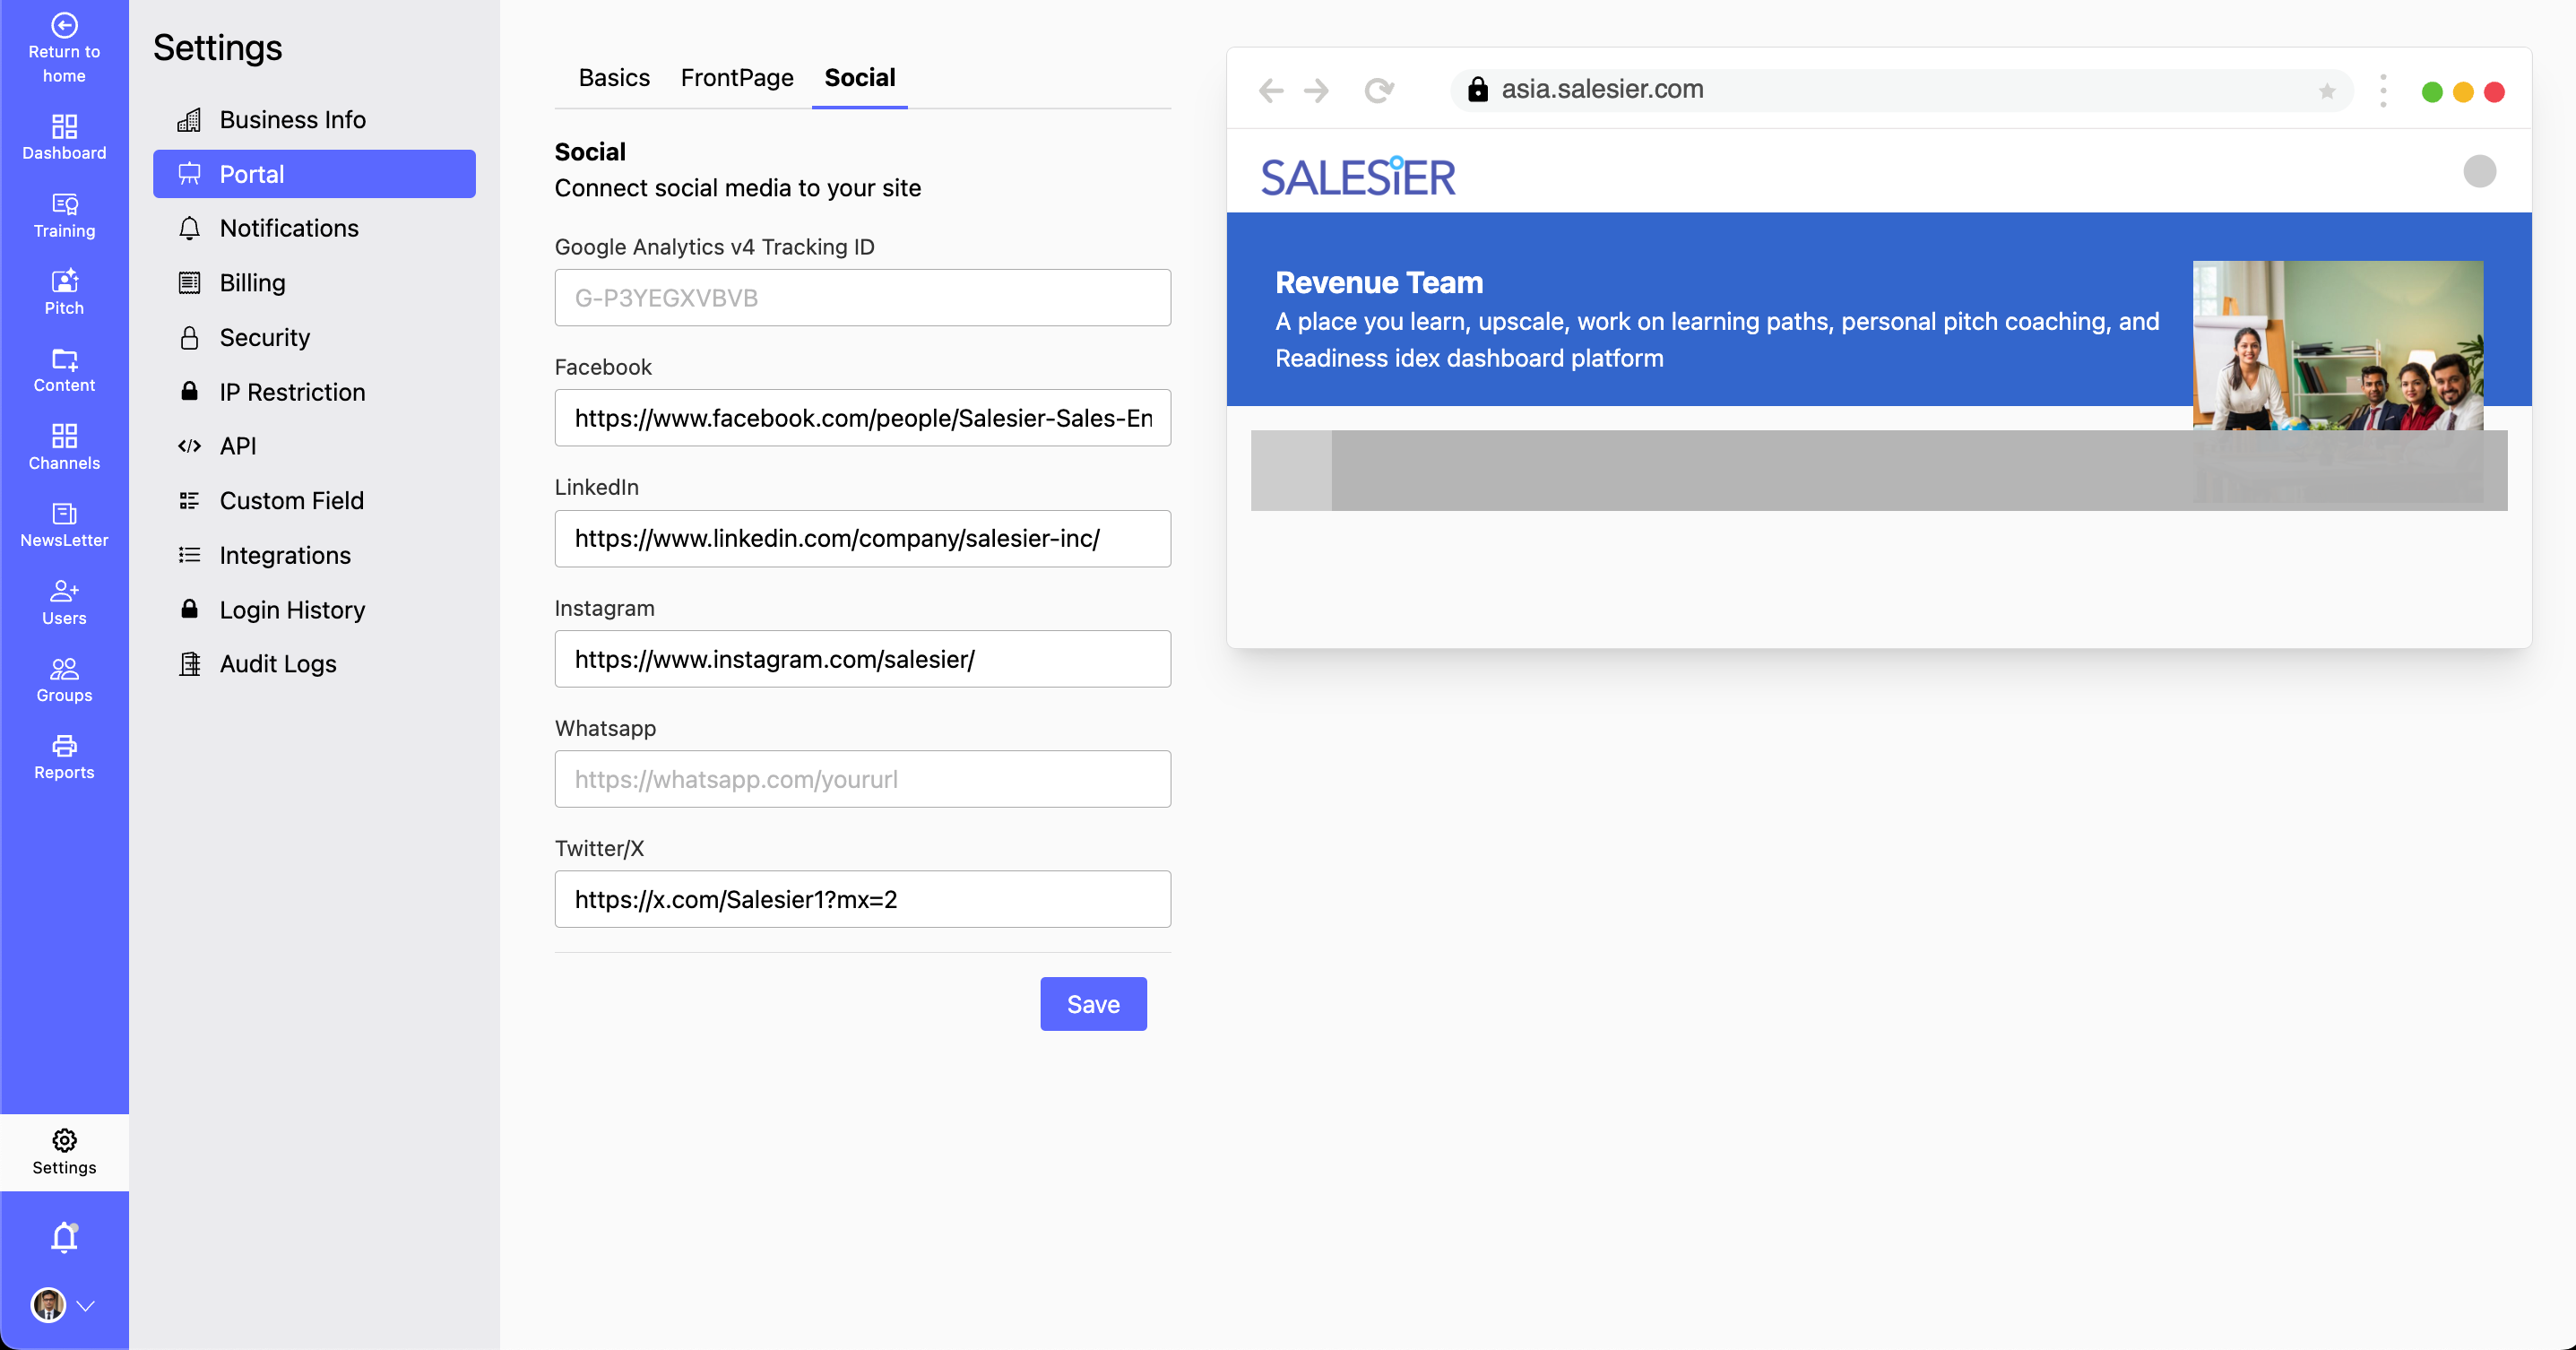
Task: Switch to the Basics tab
Action: pos(613,78)
